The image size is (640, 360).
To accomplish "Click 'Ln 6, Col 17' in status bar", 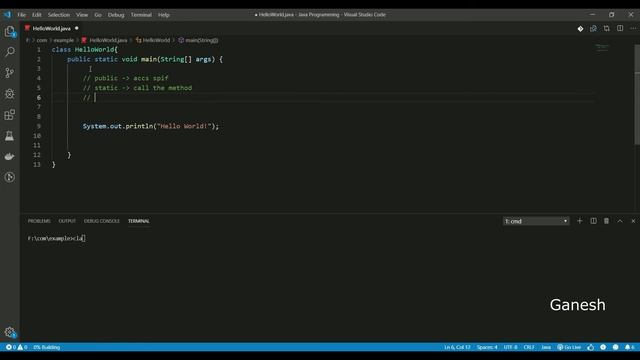I will [457, 347].
